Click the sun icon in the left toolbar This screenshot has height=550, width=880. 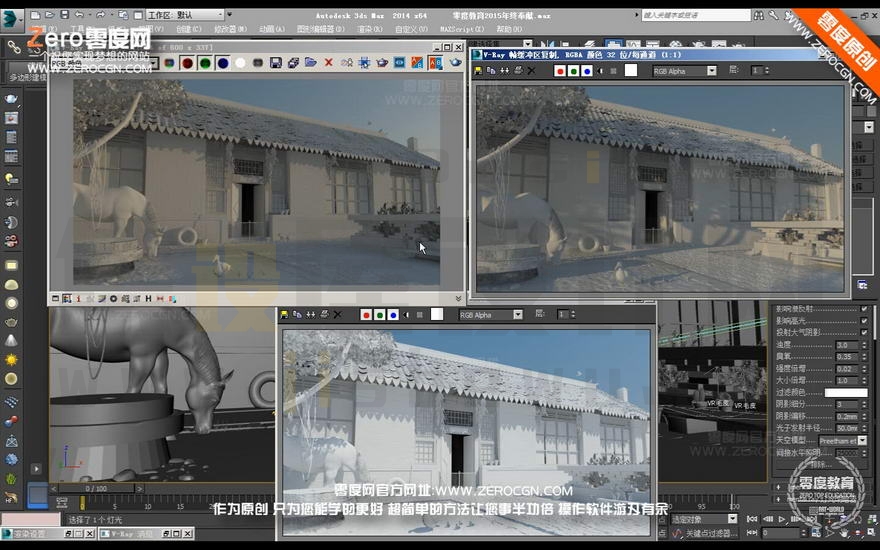[11, 360]
